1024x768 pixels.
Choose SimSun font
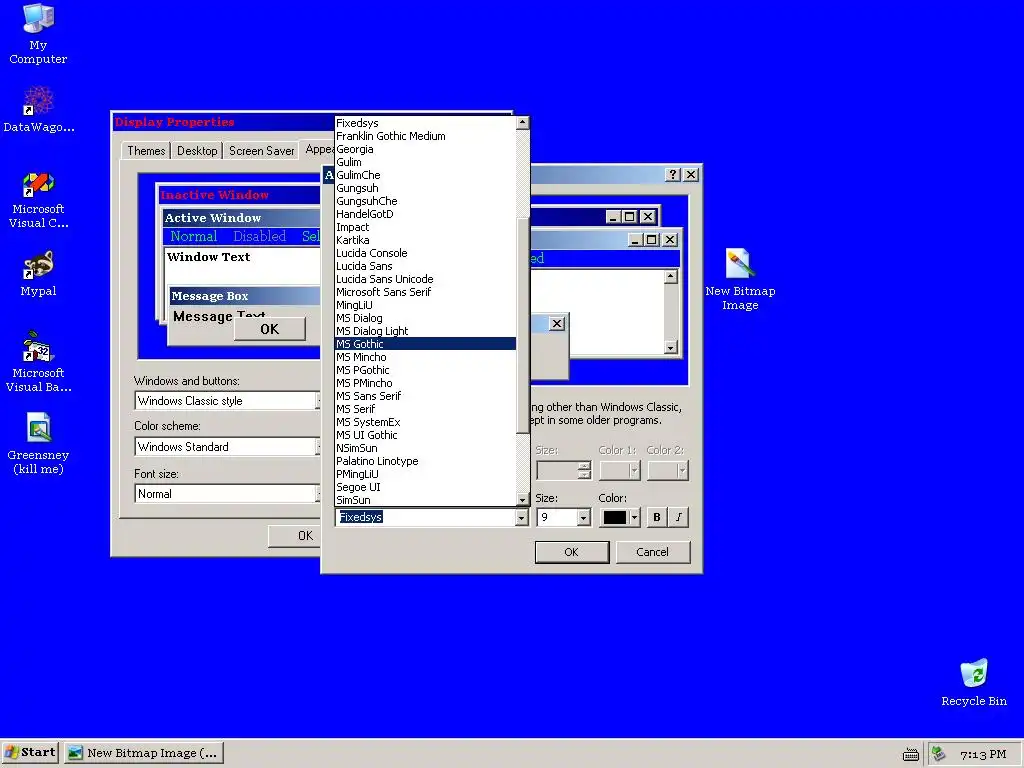(x=425, y=500)
